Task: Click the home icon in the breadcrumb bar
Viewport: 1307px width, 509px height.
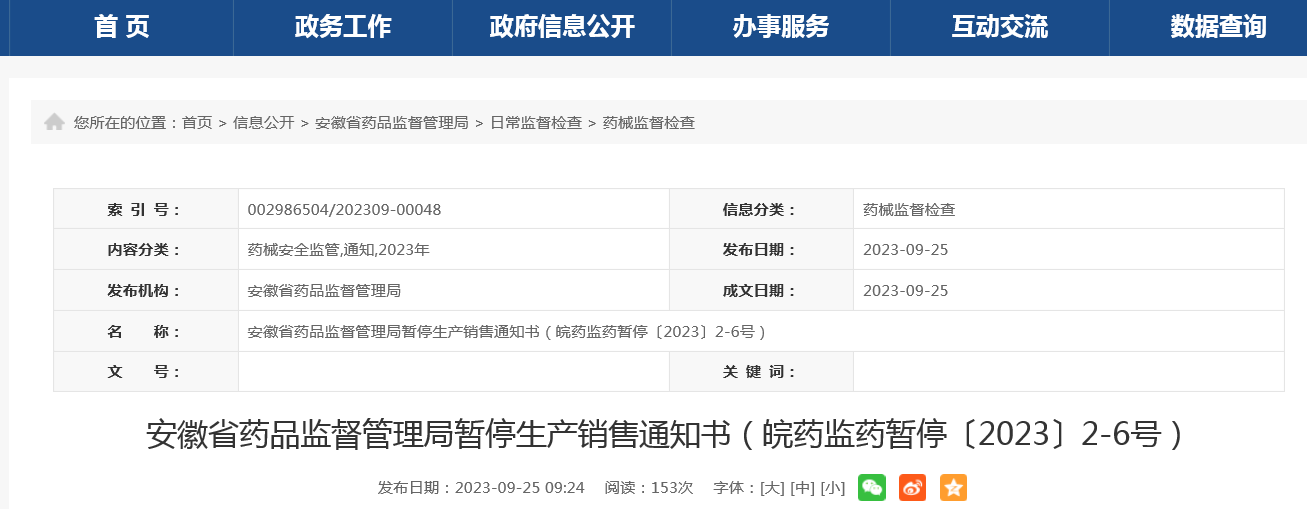Action: pos(54,122)
